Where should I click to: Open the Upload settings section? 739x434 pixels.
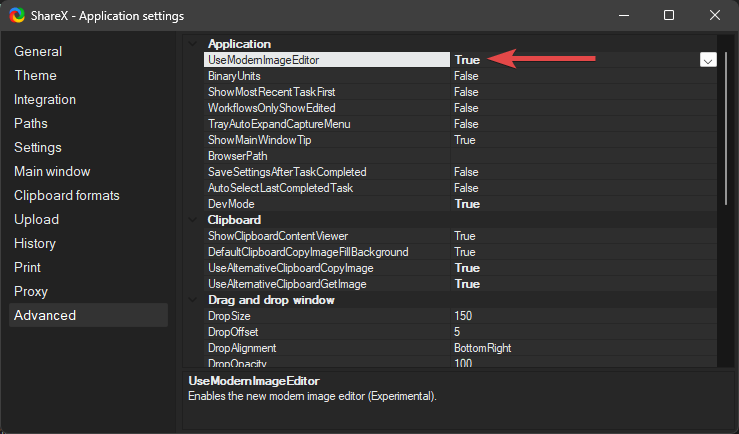[x=36, y=220]
